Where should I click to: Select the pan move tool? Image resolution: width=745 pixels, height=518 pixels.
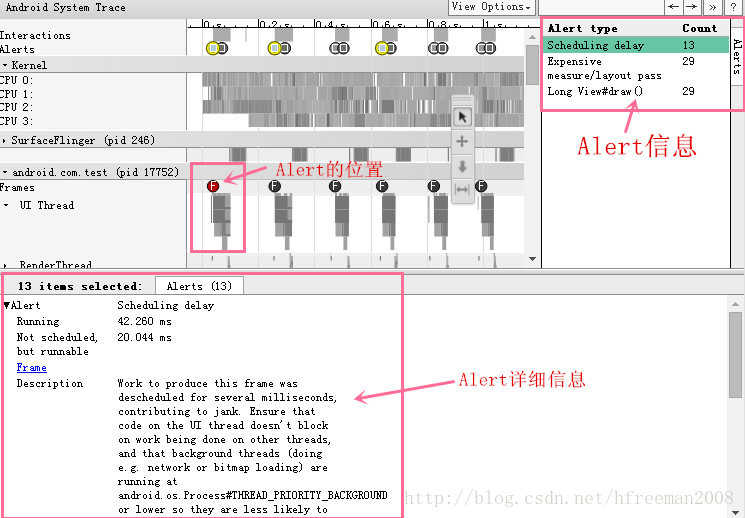point(462,141)
